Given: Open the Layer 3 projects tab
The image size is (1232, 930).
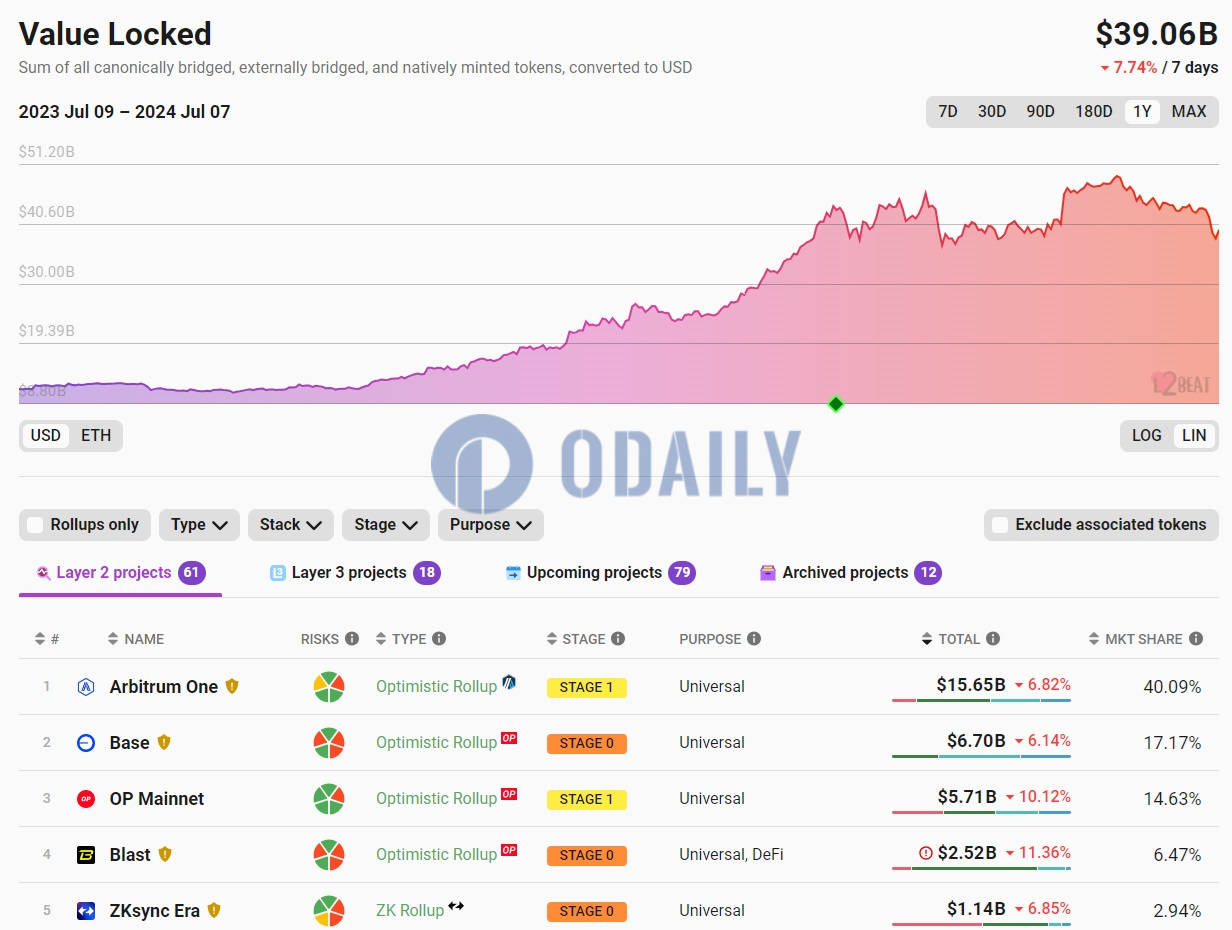Looking at the screenshot, I should pos(355,573).
